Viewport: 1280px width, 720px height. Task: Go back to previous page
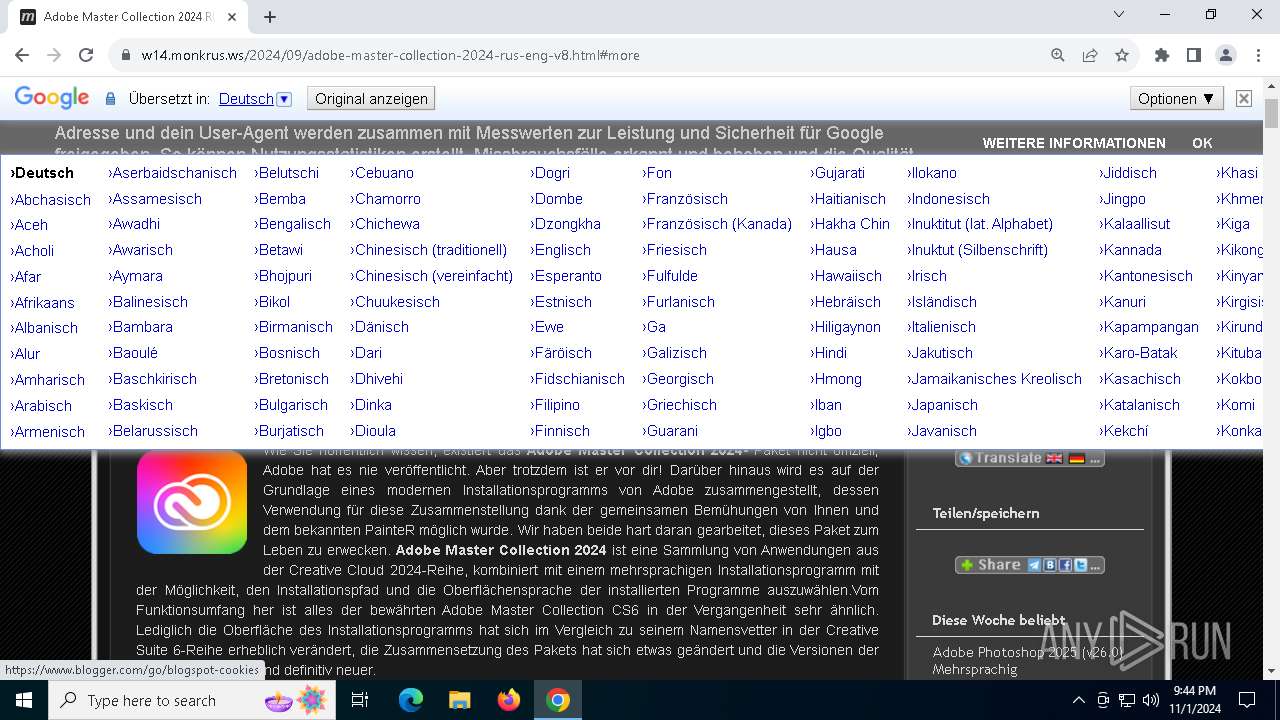22,56
